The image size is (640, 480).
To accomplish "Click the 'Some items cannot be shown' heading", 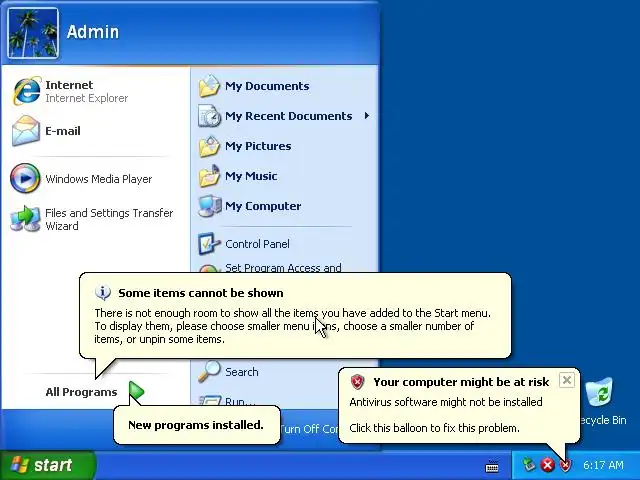I will (x=201, y=293).
